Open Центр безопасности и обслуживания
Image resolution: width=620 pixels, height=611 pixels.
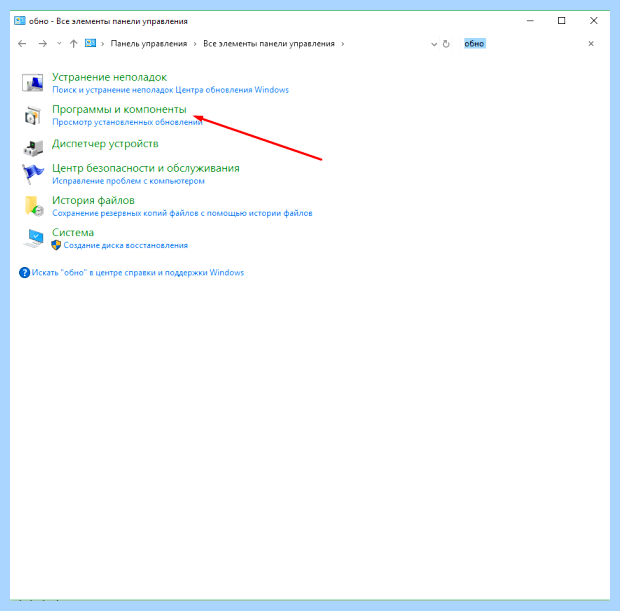point(146,168)
